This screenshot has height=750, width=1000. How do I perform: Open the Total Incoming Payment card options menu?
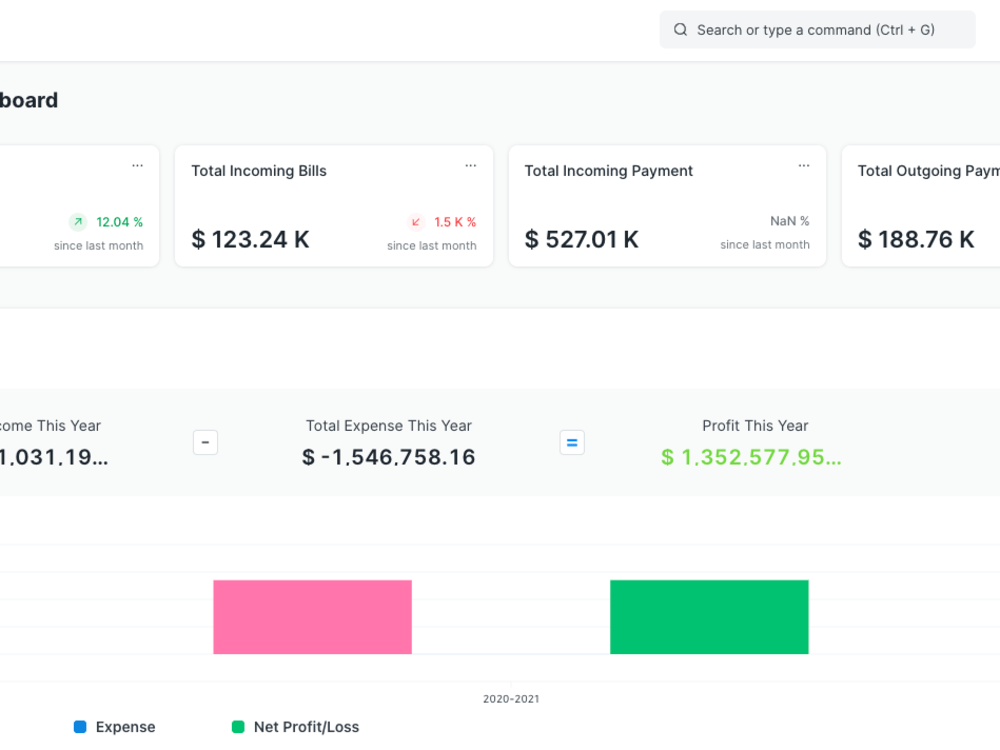tap(803, 165)
